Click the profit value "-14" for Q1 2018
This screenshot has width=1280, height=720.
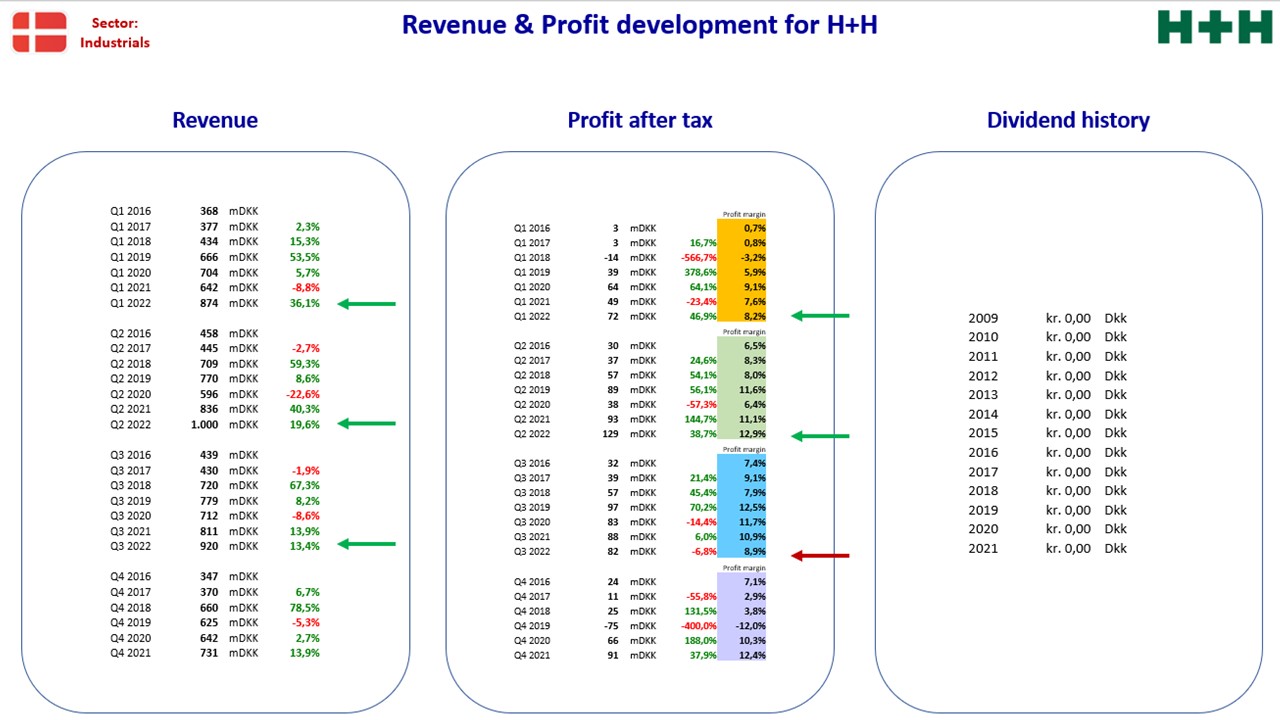click(x=611, y=258)
